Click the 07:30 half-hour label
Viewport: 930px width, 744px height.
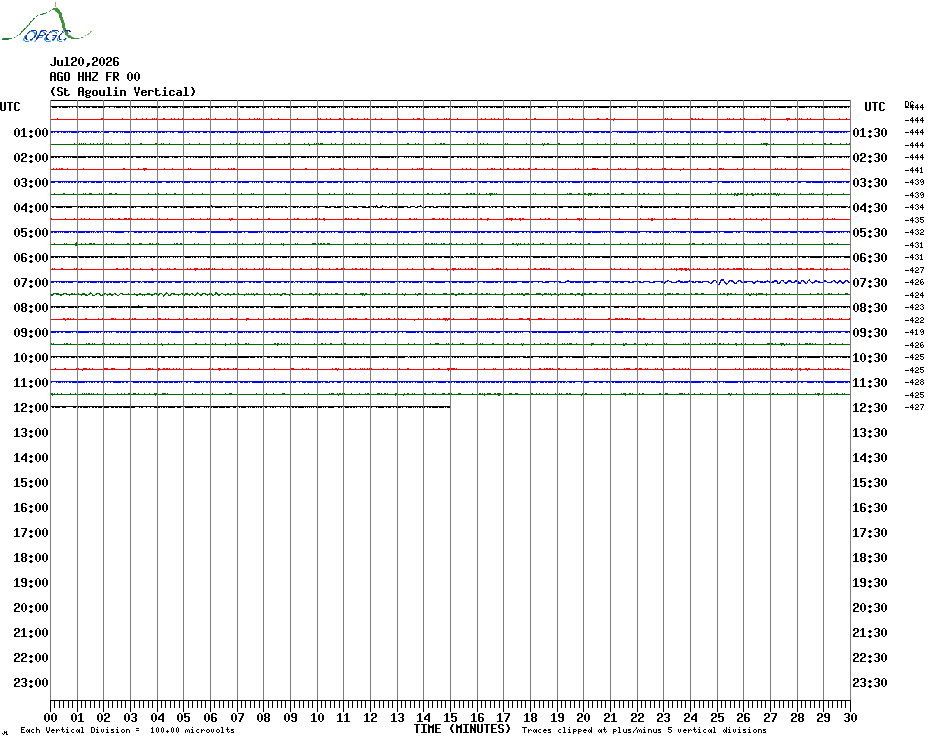click(870, 283)
